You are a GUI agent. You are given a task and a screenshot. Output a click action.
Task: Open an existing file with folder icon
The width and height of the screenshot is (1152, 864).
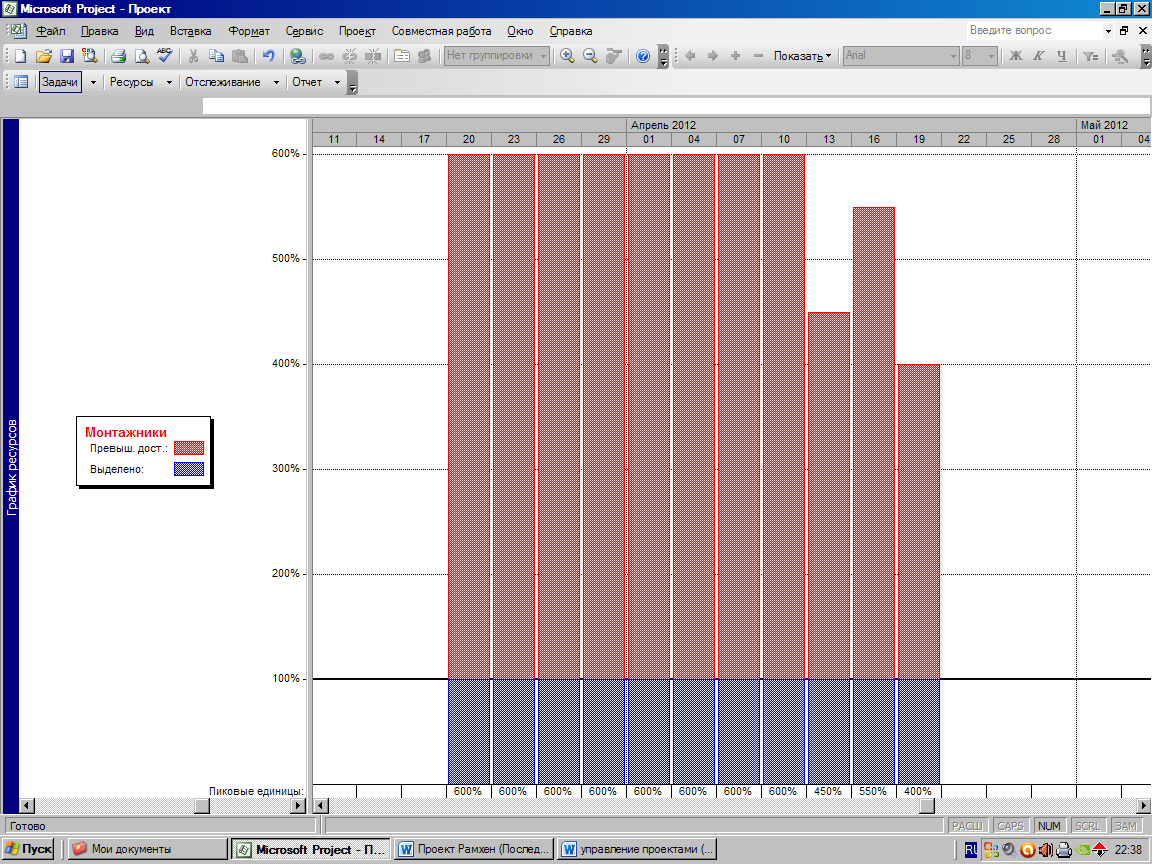(44, 56)
